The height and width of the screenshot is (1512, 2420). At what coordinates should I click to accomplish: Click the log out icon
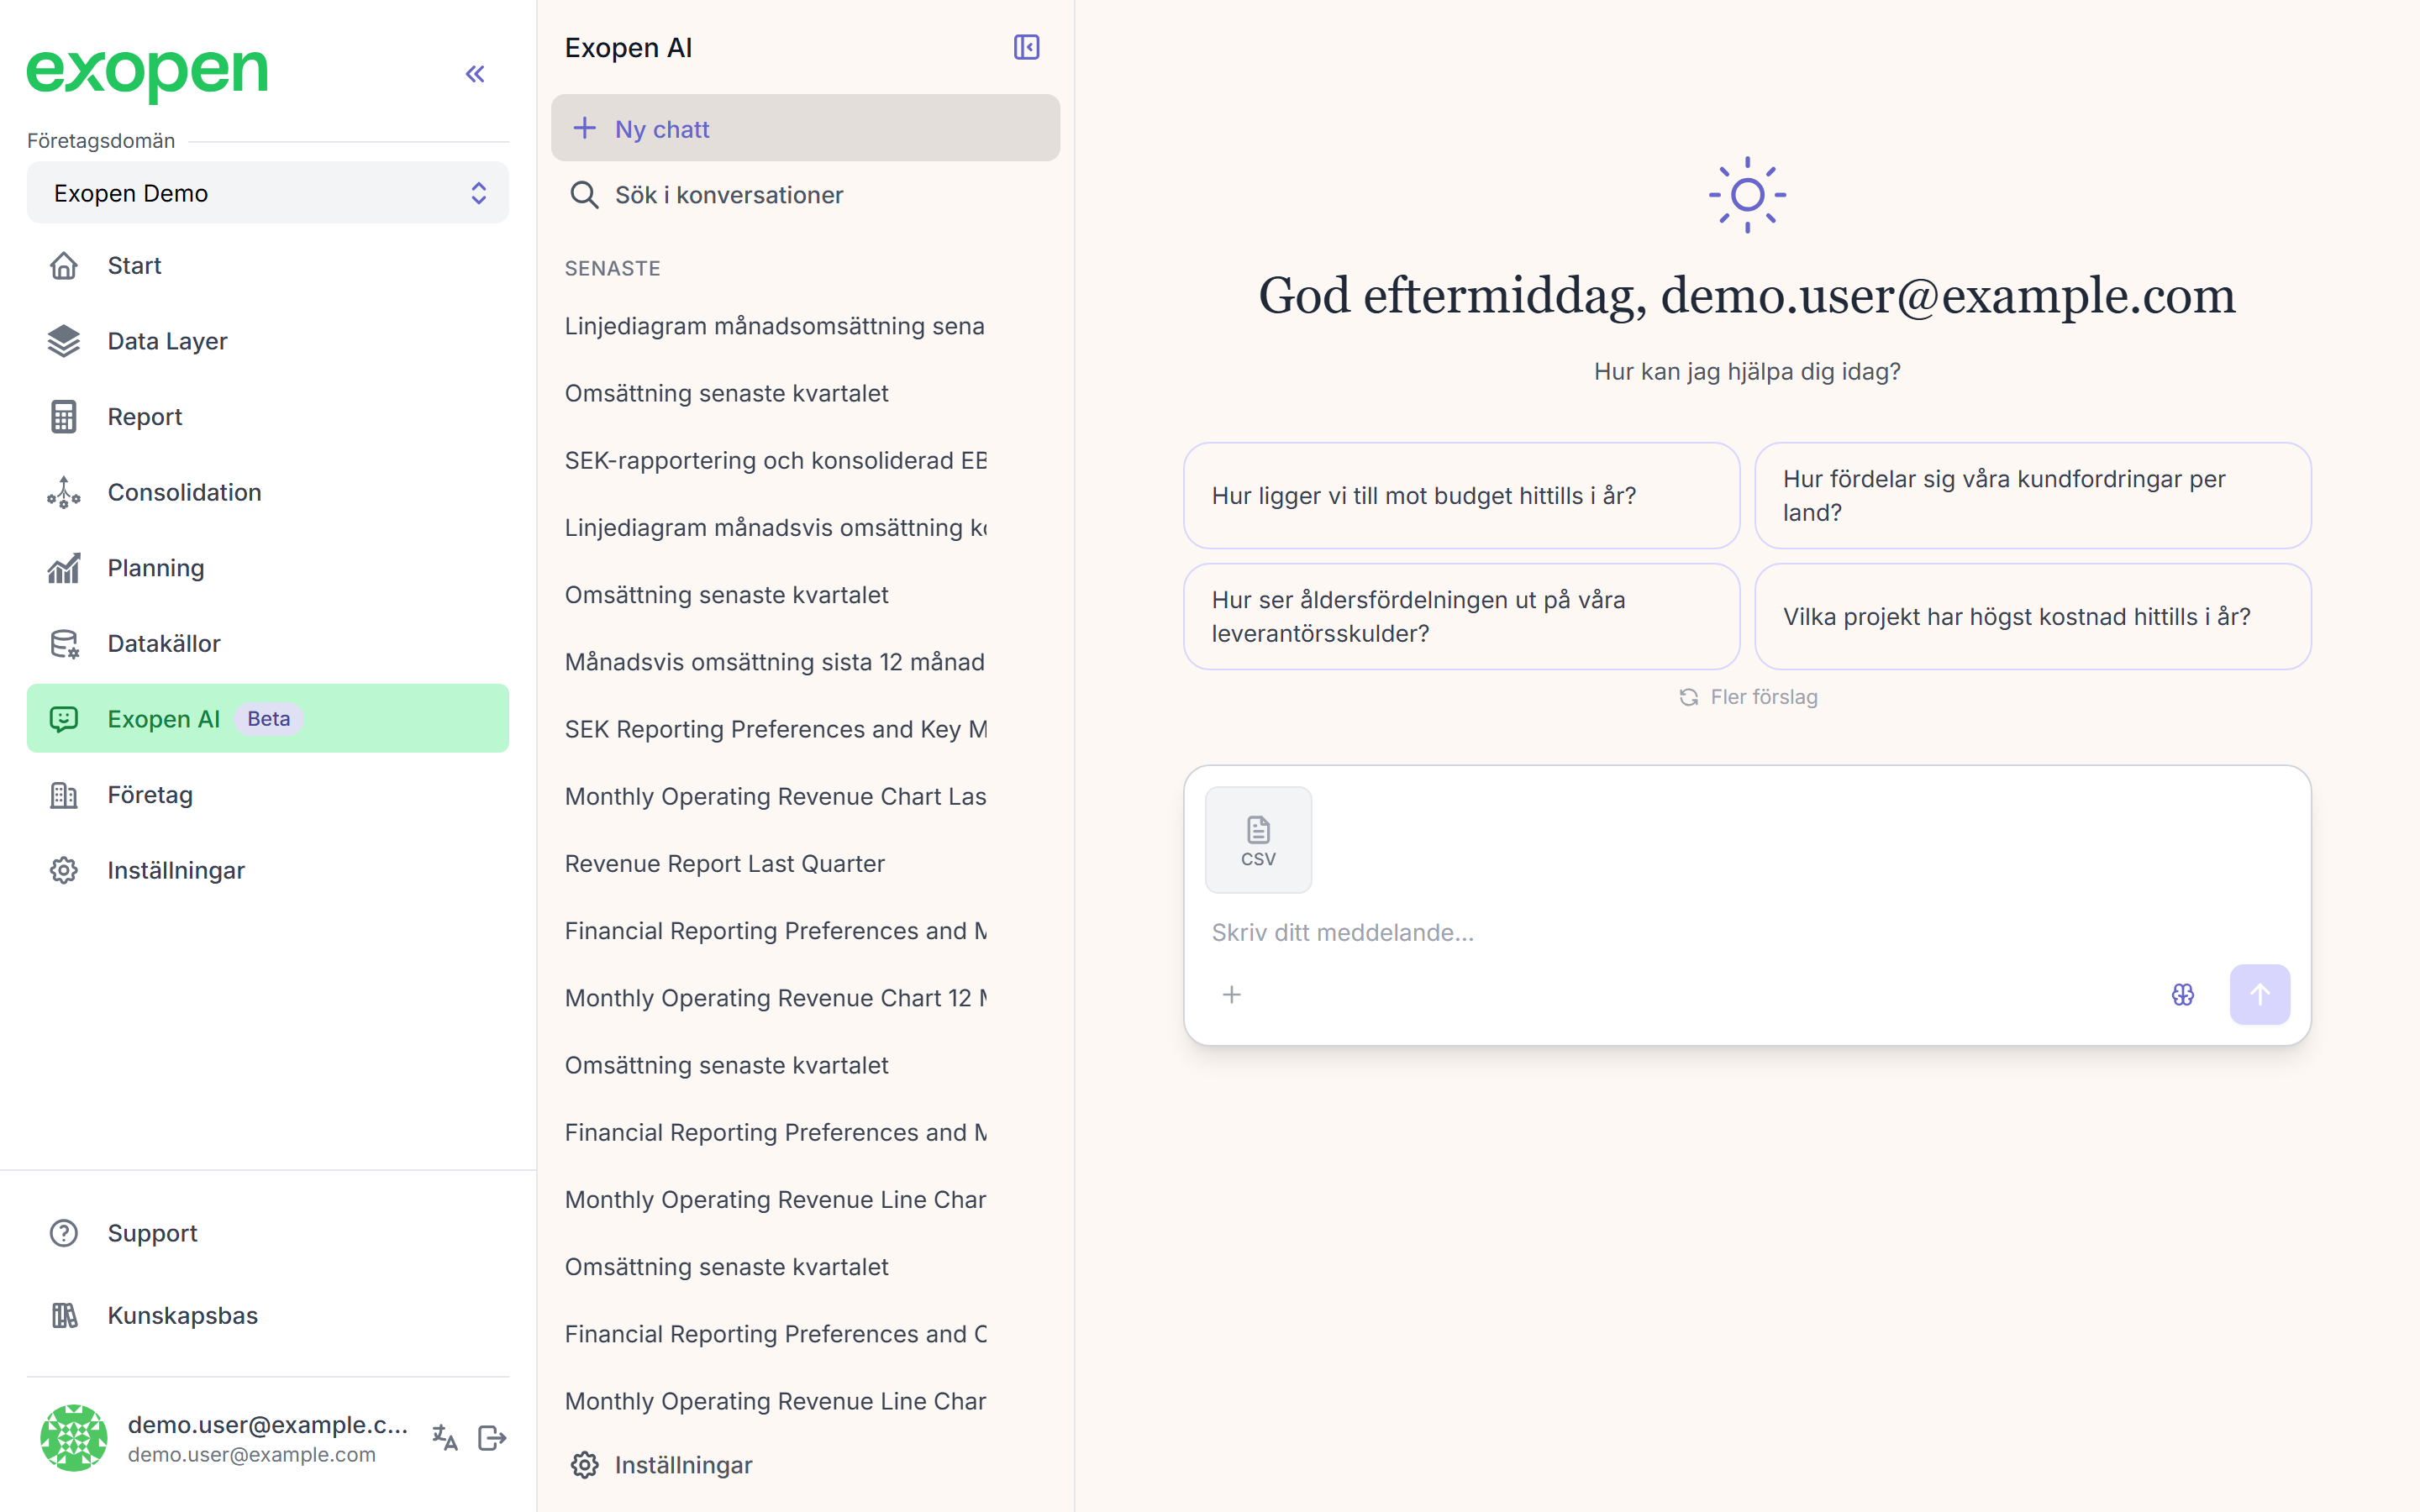pyautogui.click(x=492, y=1438)
